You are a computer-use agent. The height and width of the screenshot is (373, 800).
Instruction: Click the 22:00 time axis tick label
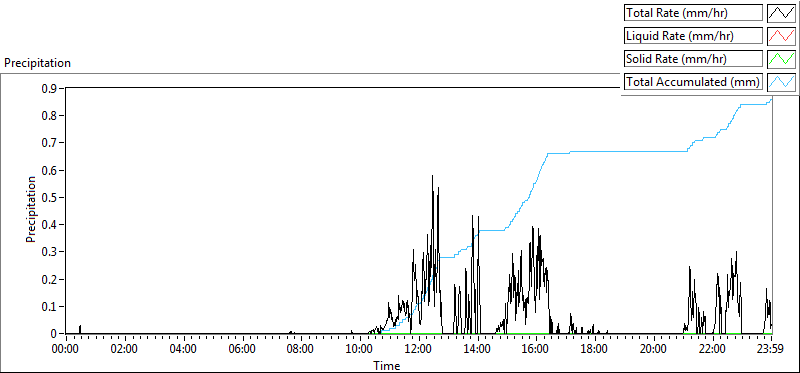point(713,349)
